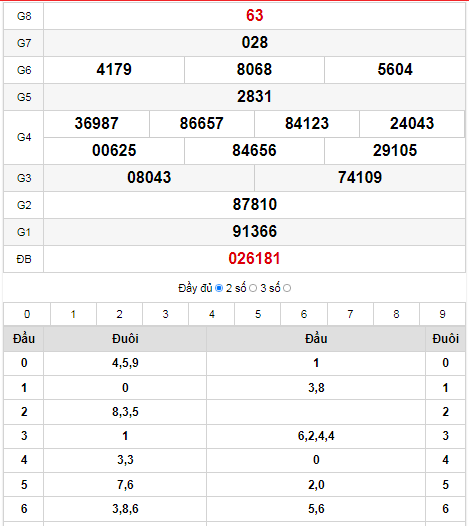Viewport: 469px width, 526px height.
Task: Select the '2 số' radio option
Action: click(253, 288)
